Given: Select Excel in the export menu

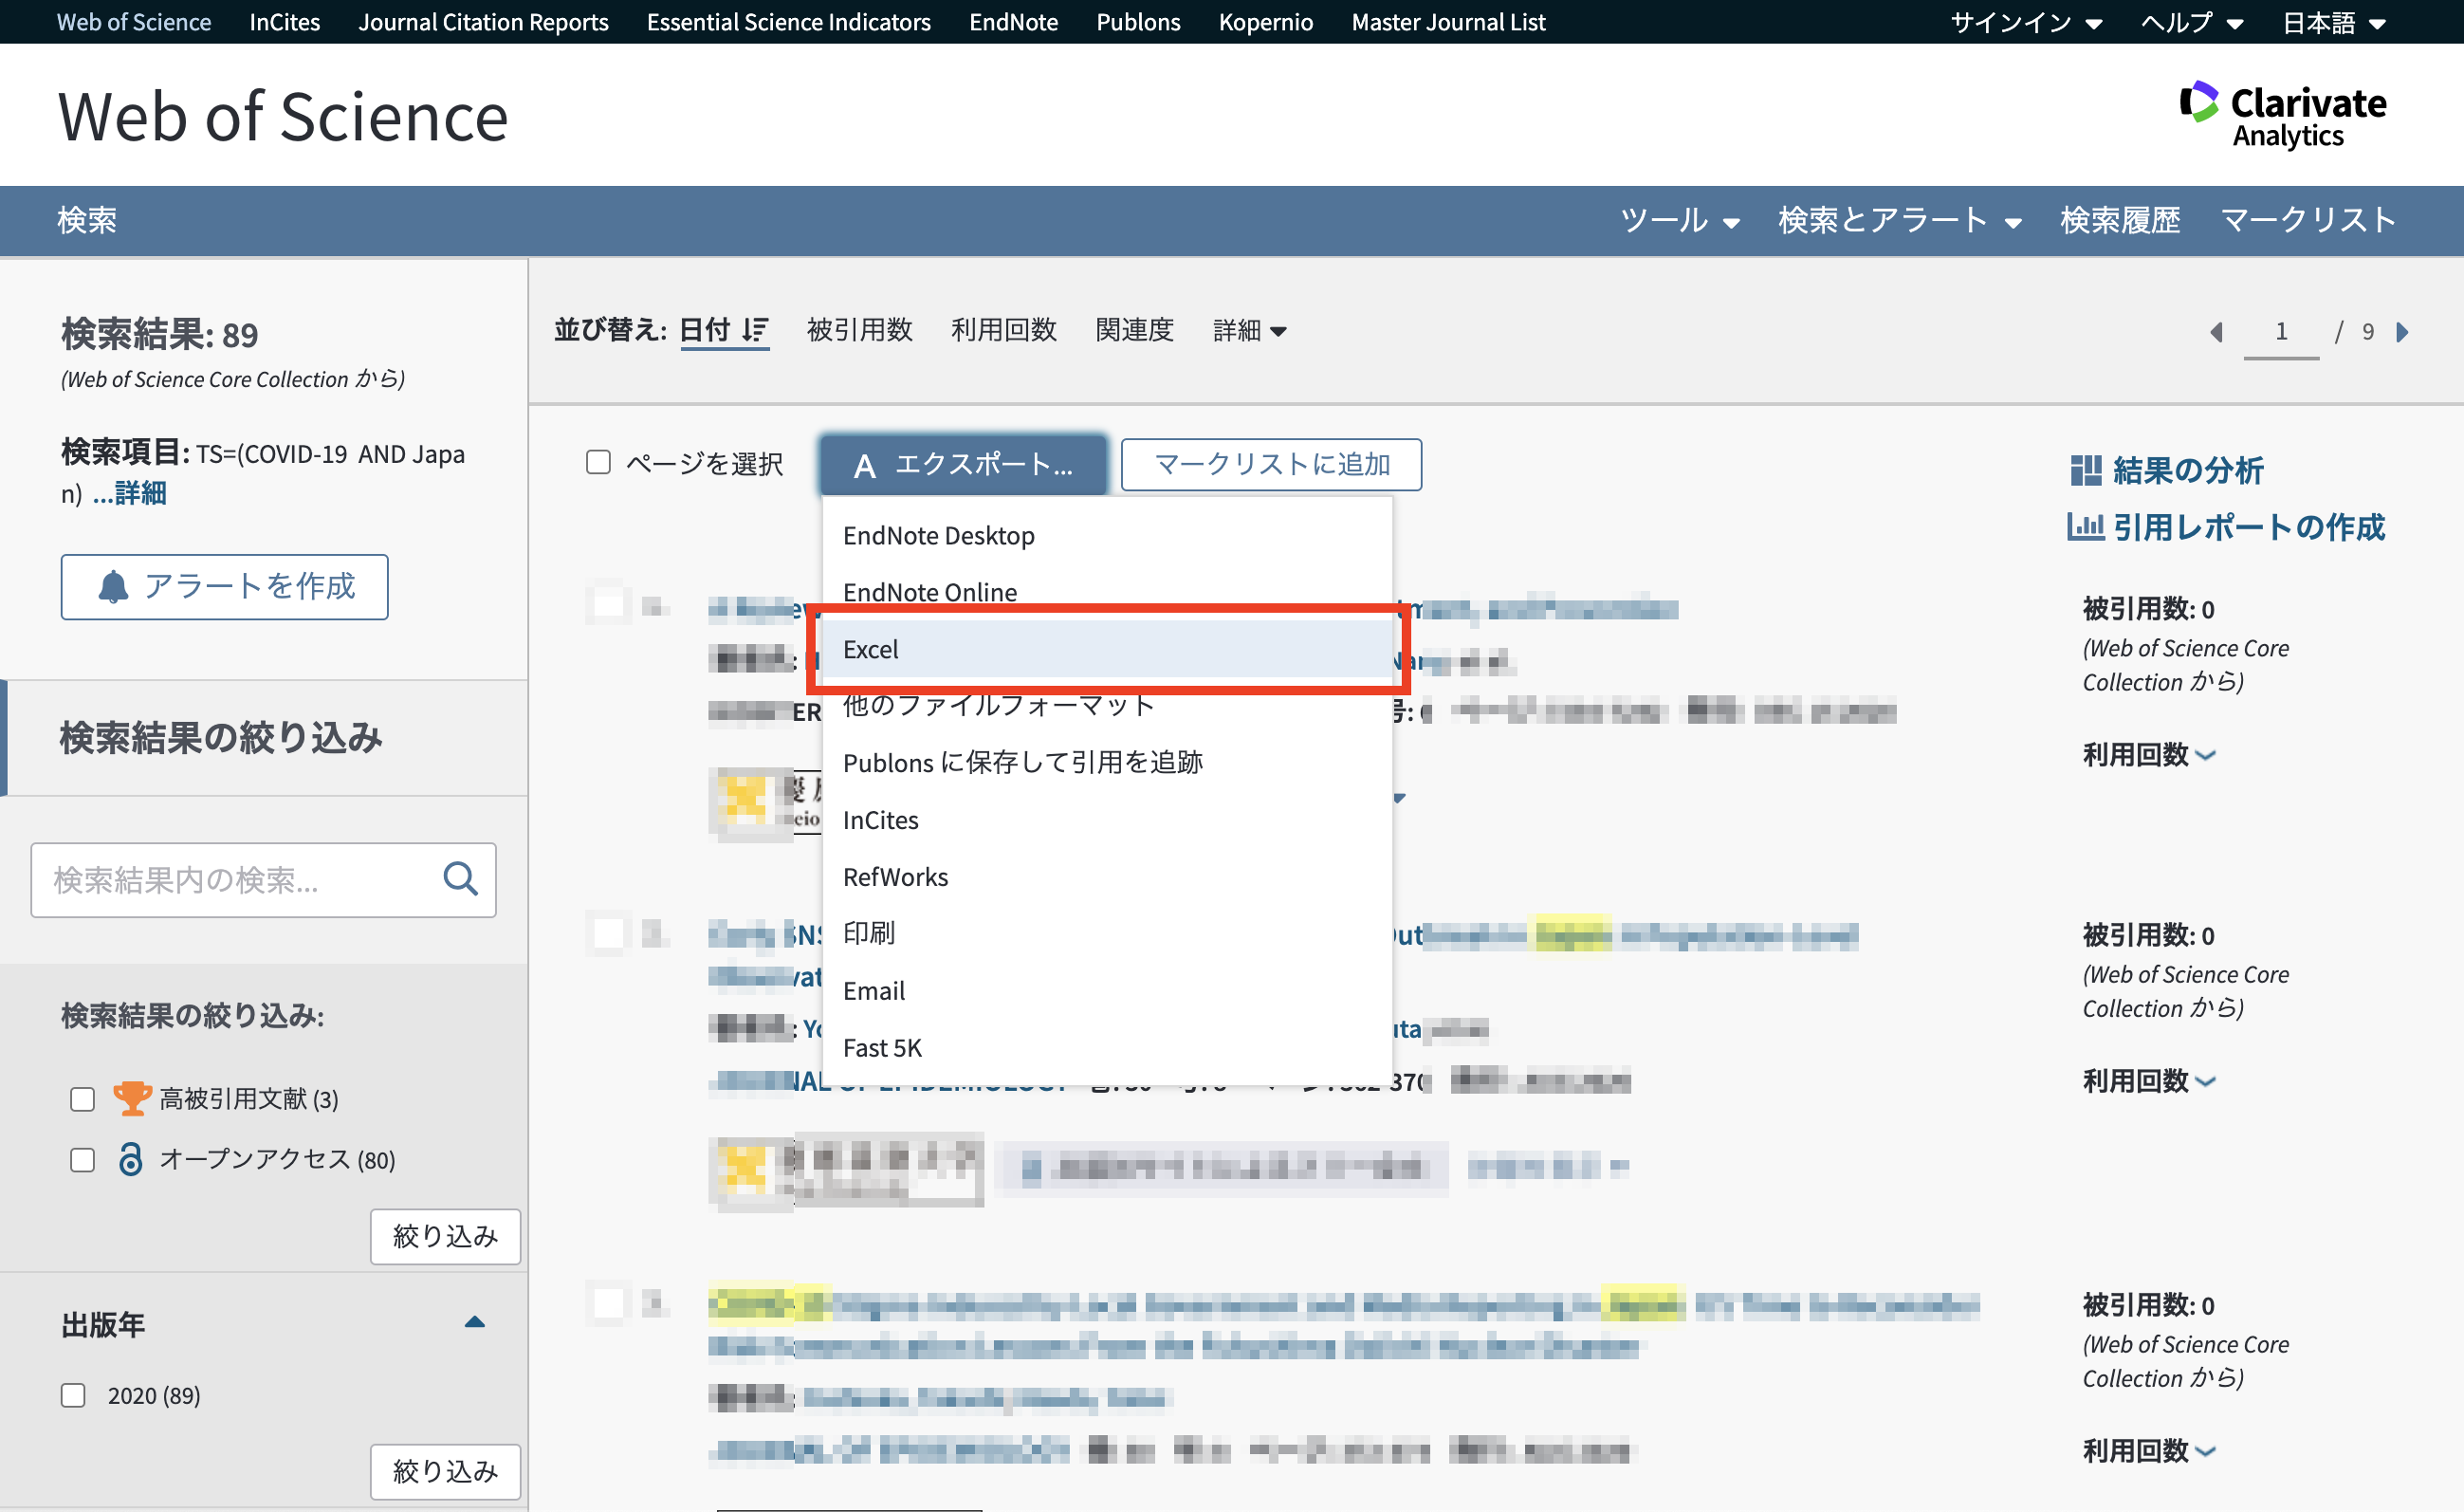Looking at the screenshot, I should click(1107, 649).
